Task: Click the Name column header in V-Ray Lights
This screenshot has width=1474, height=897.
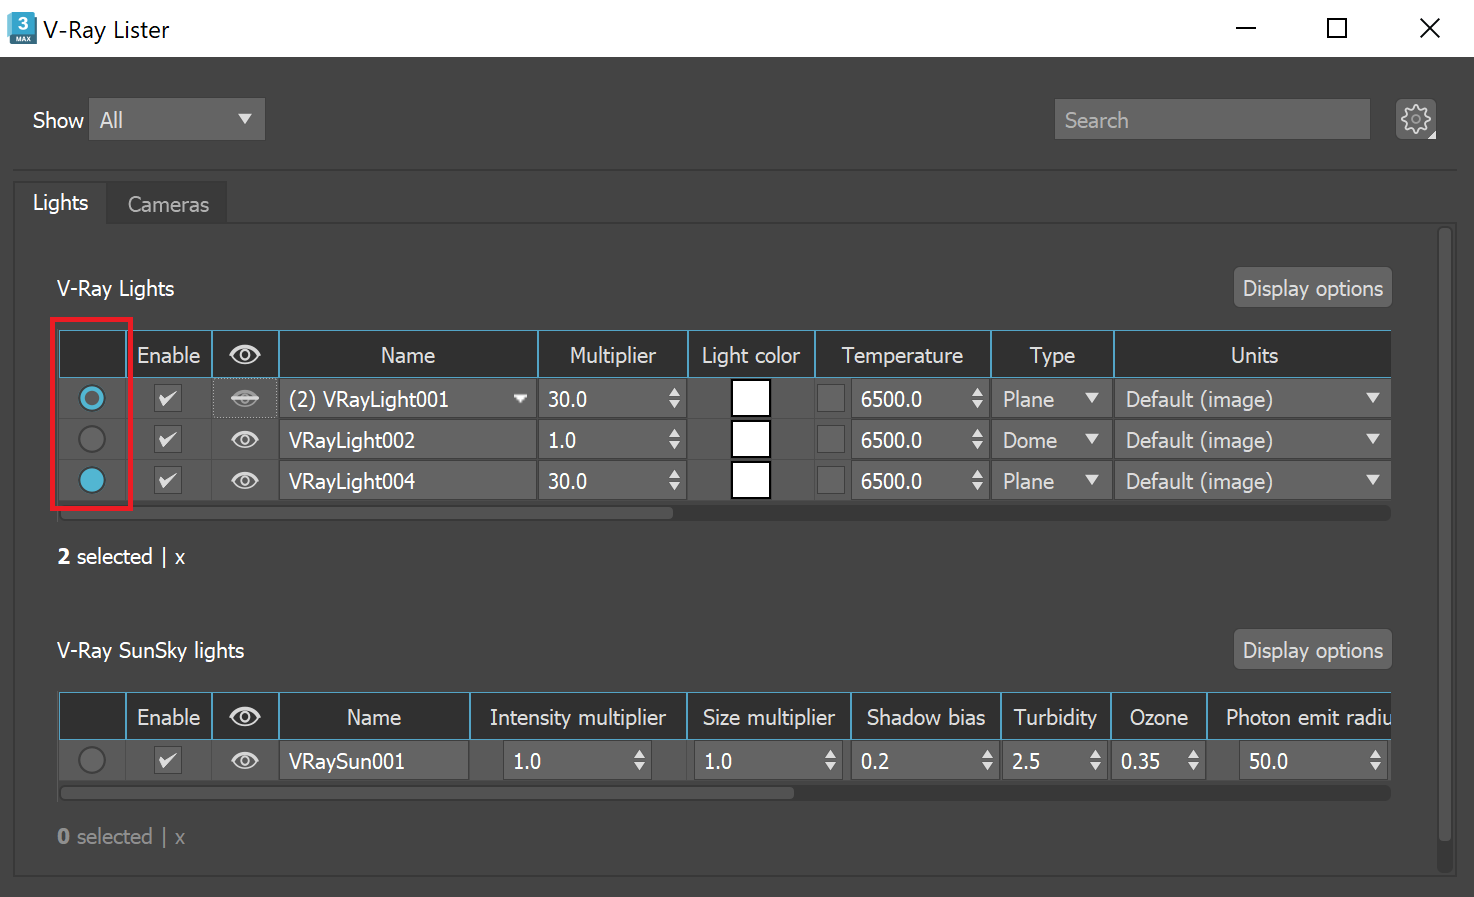Action: point(408,355)
